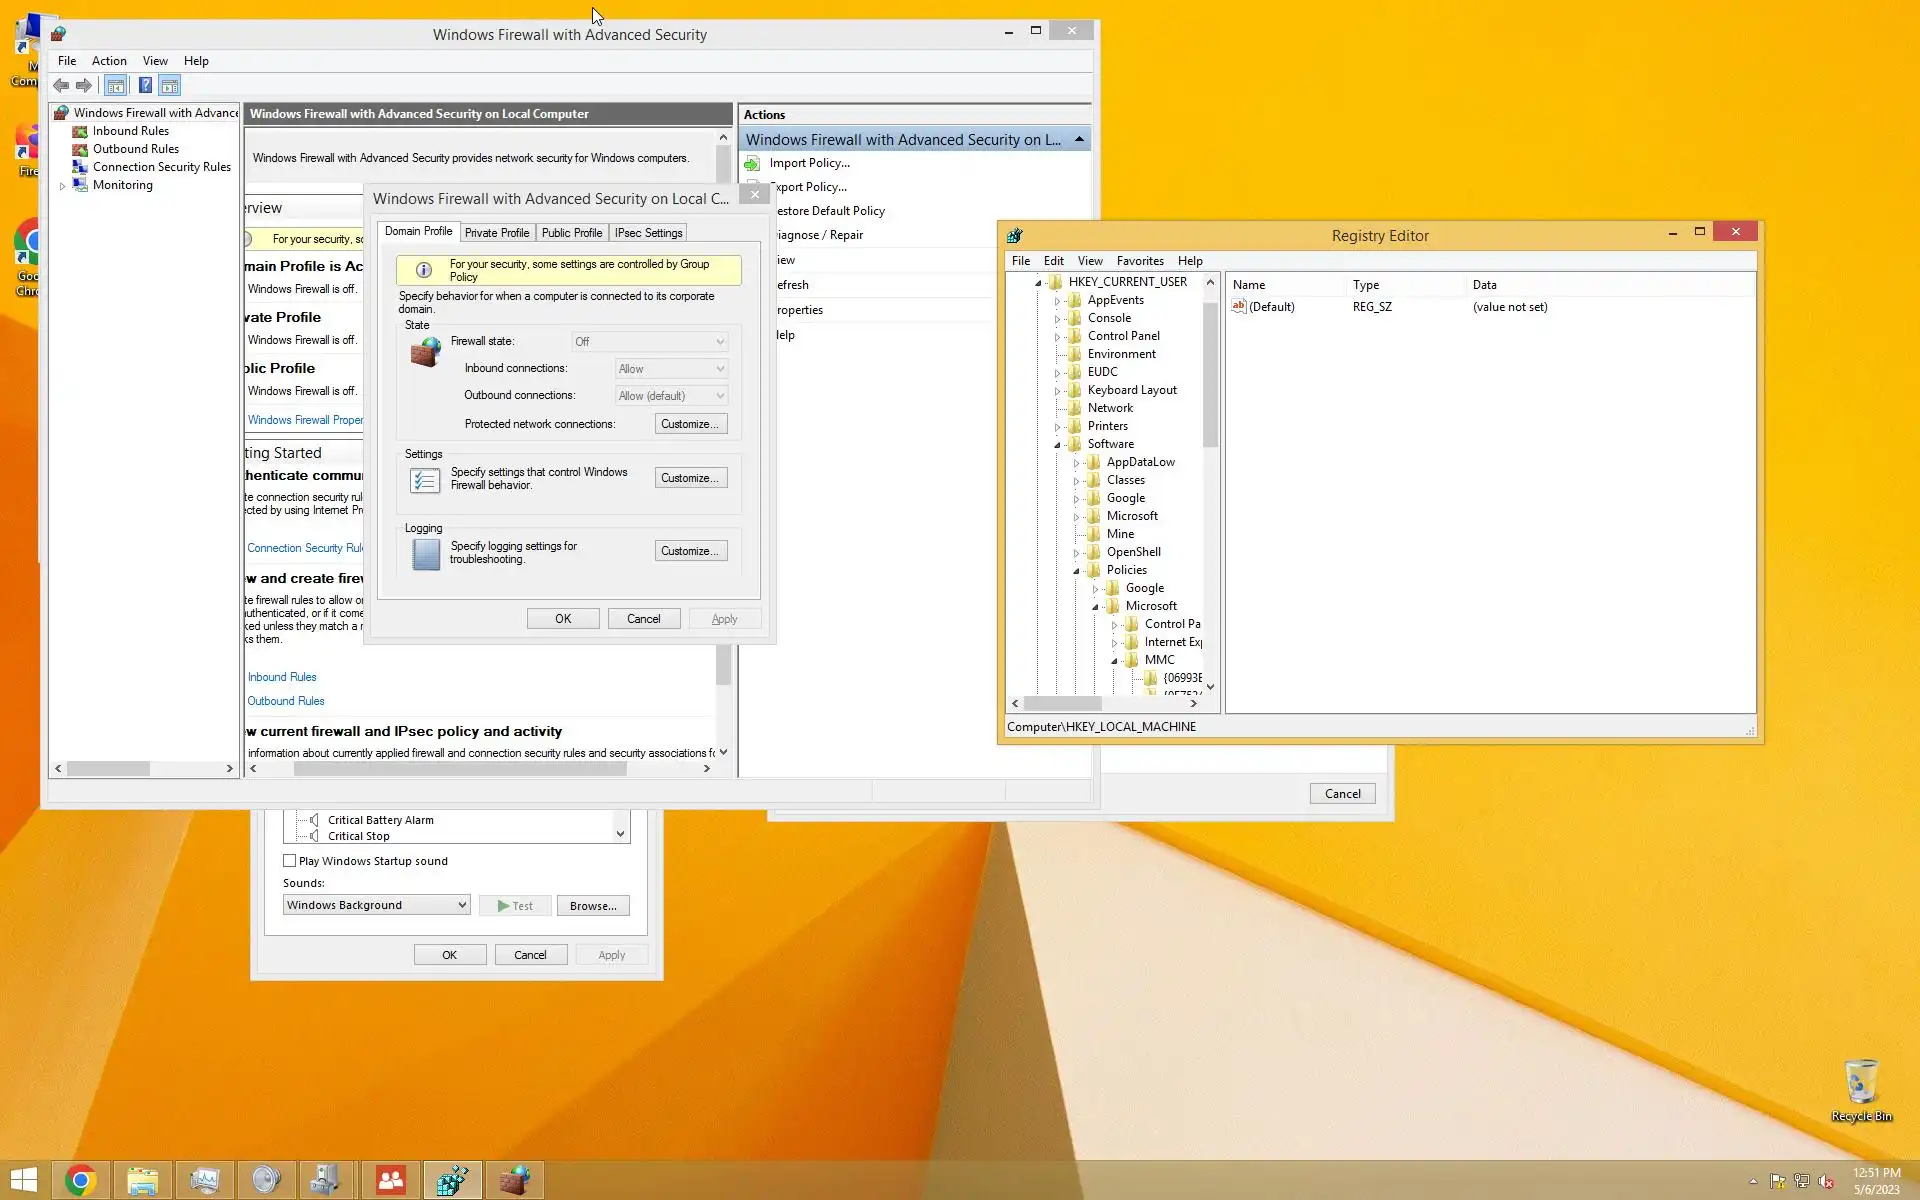Image resolution: width=1920 pixels, height=1200 pixels.
Task: Click the Back arrow toolbar icon
Action: point(61,86)
